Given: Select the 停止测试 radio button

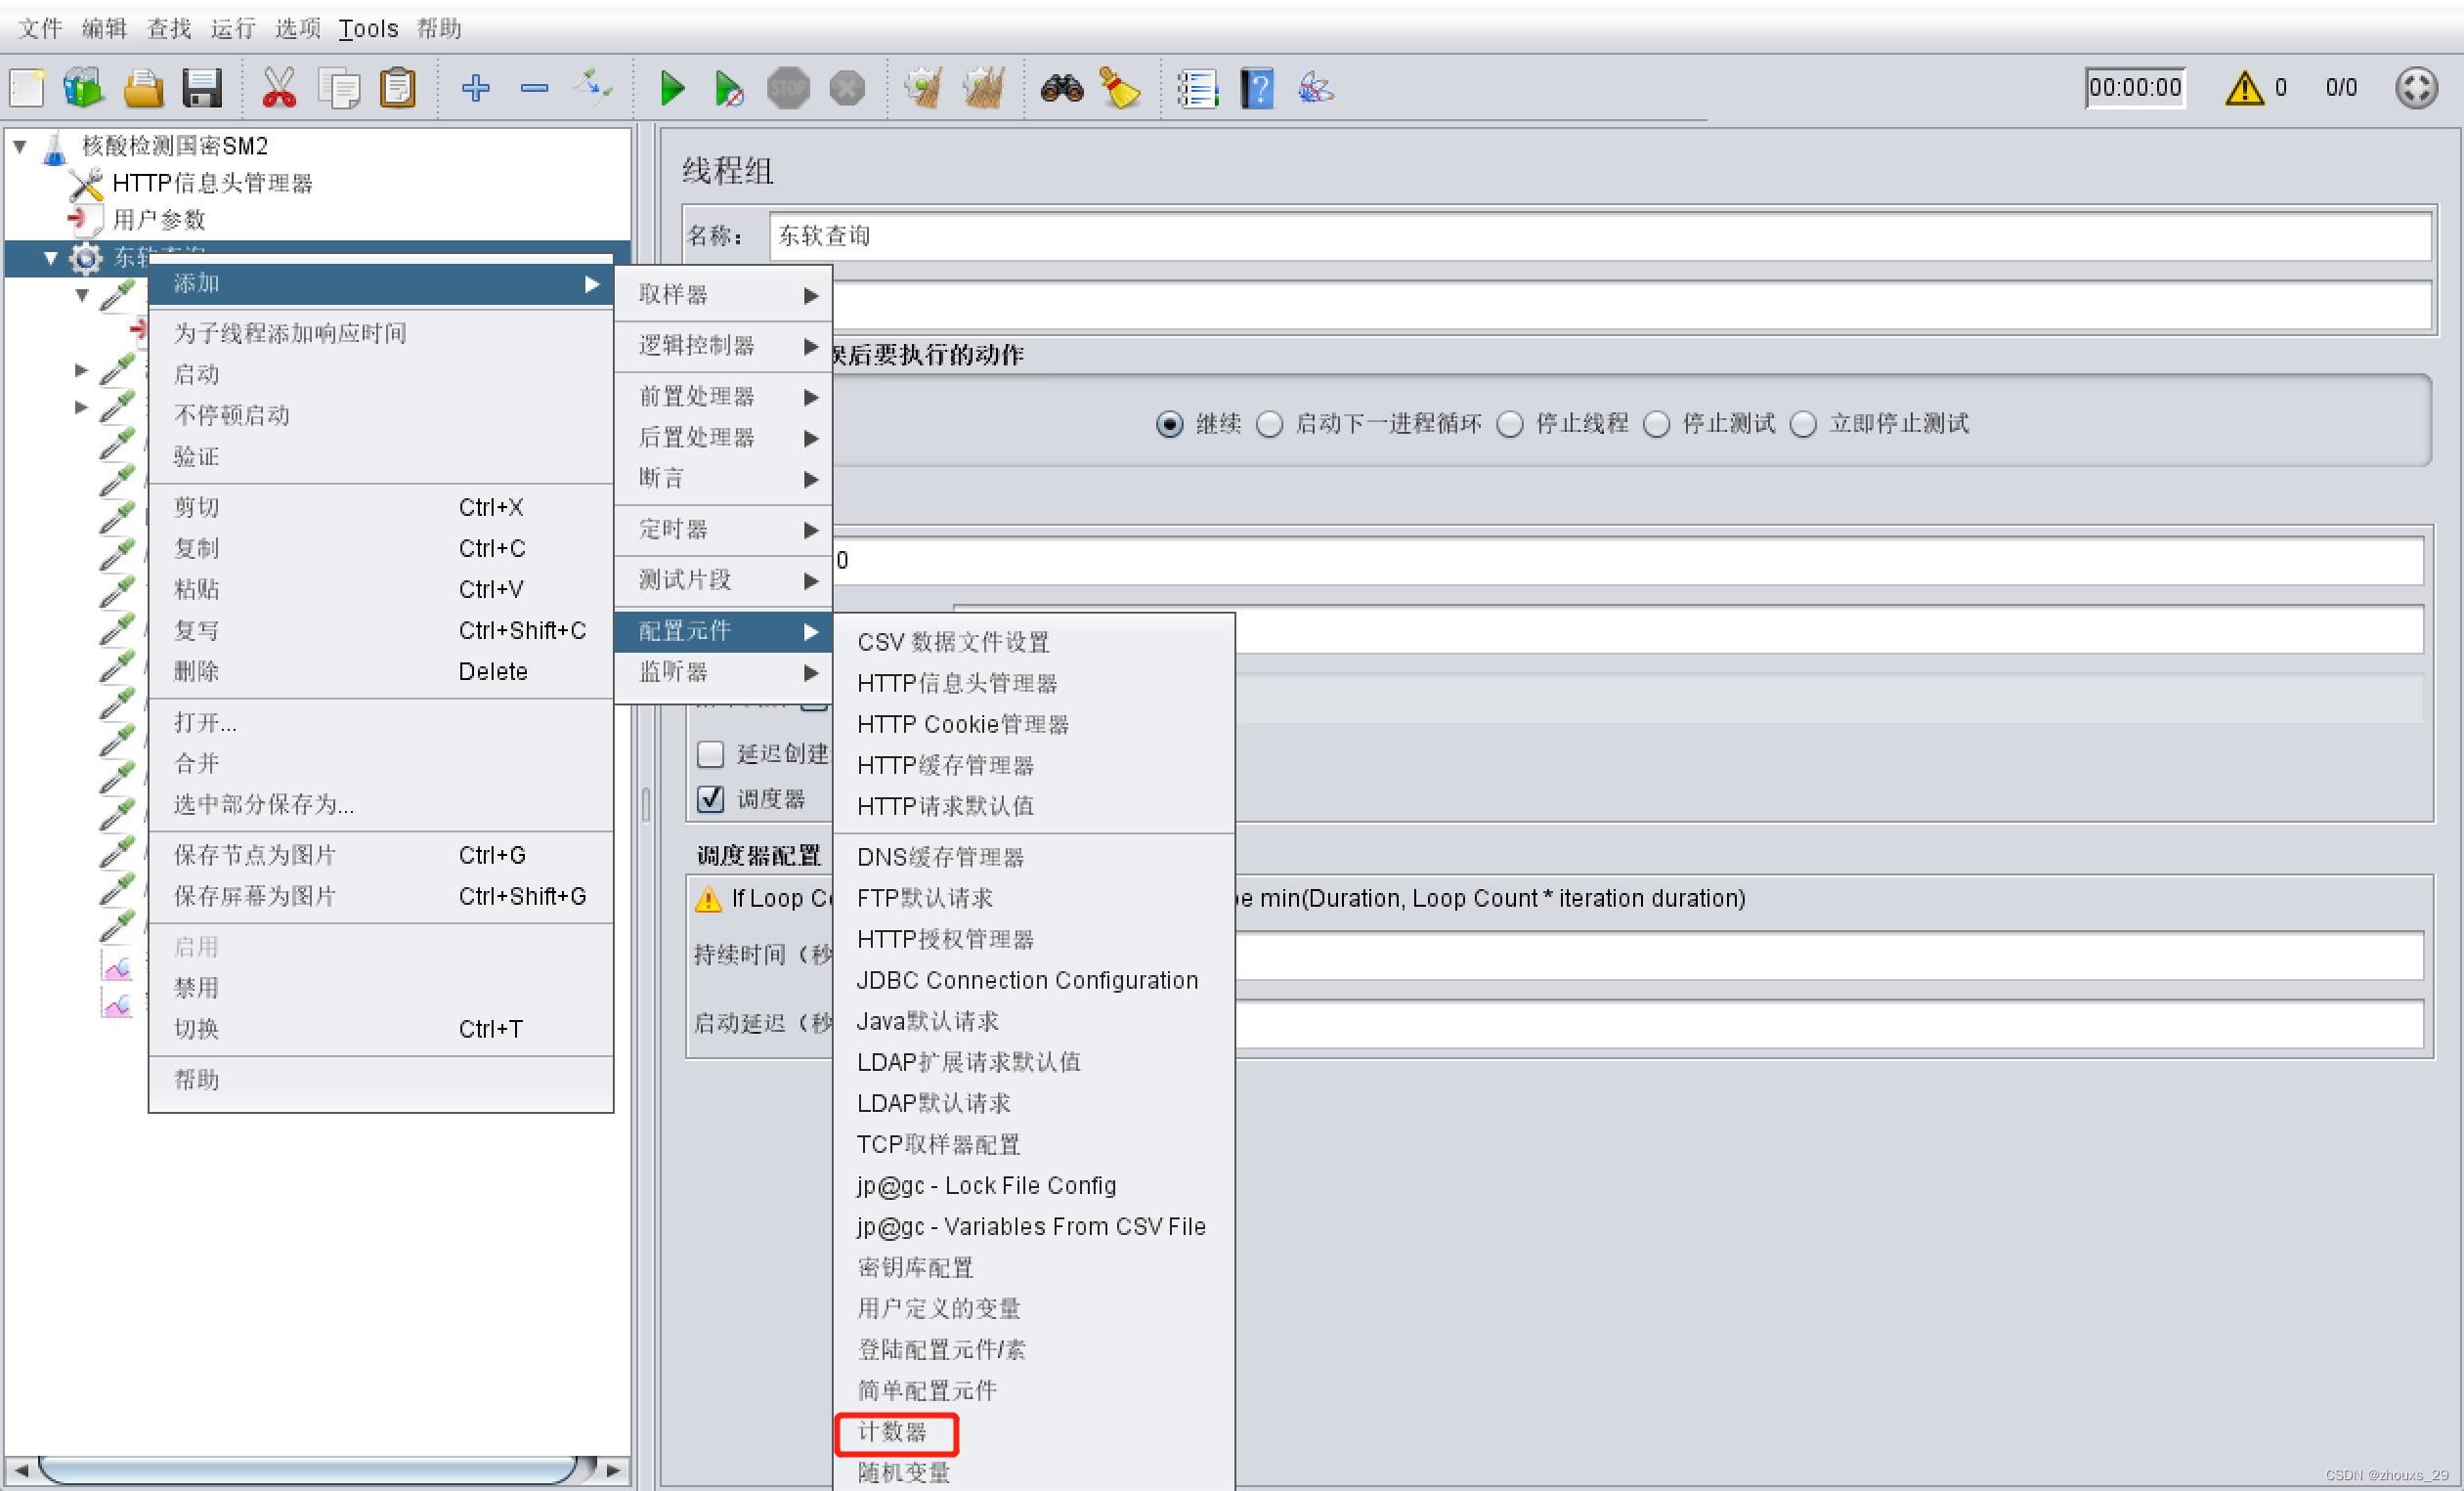Looking at the screenshot, I should [x=1657, y=424].
